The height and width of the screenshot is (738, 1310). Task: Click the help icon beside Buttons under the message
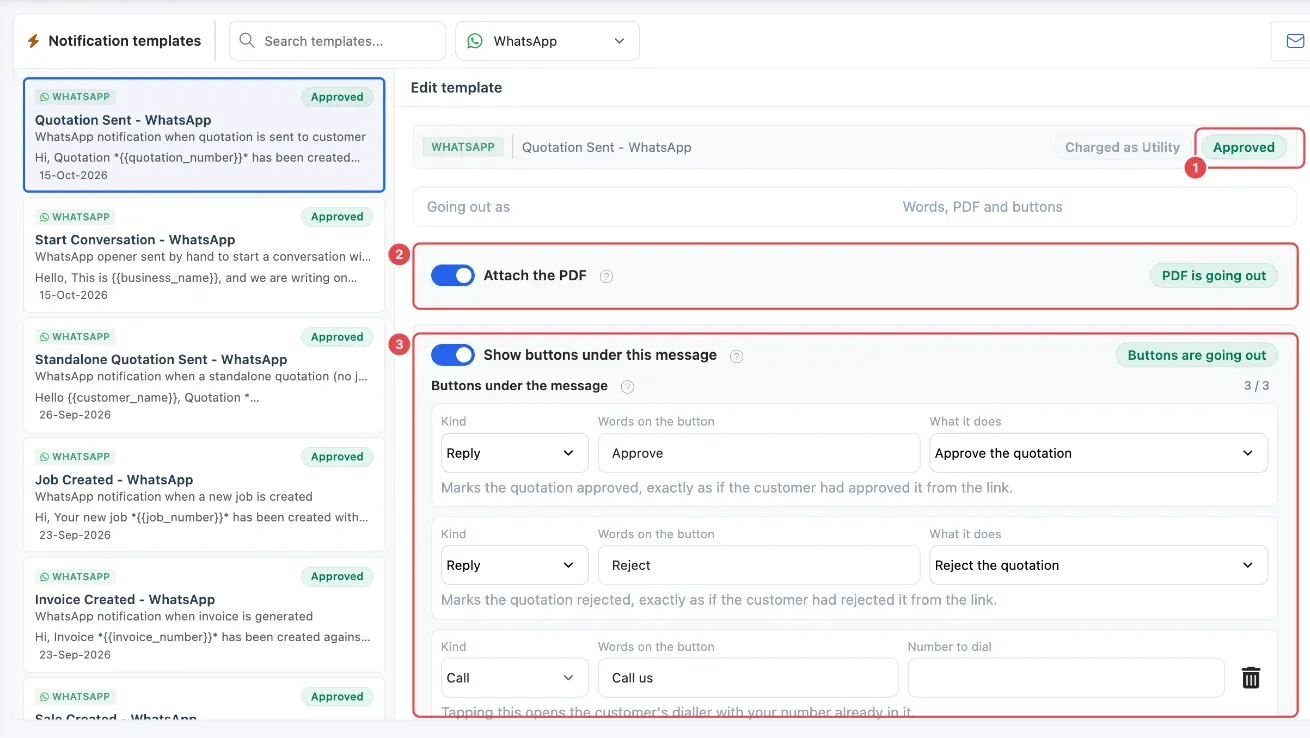click(627, 386)
